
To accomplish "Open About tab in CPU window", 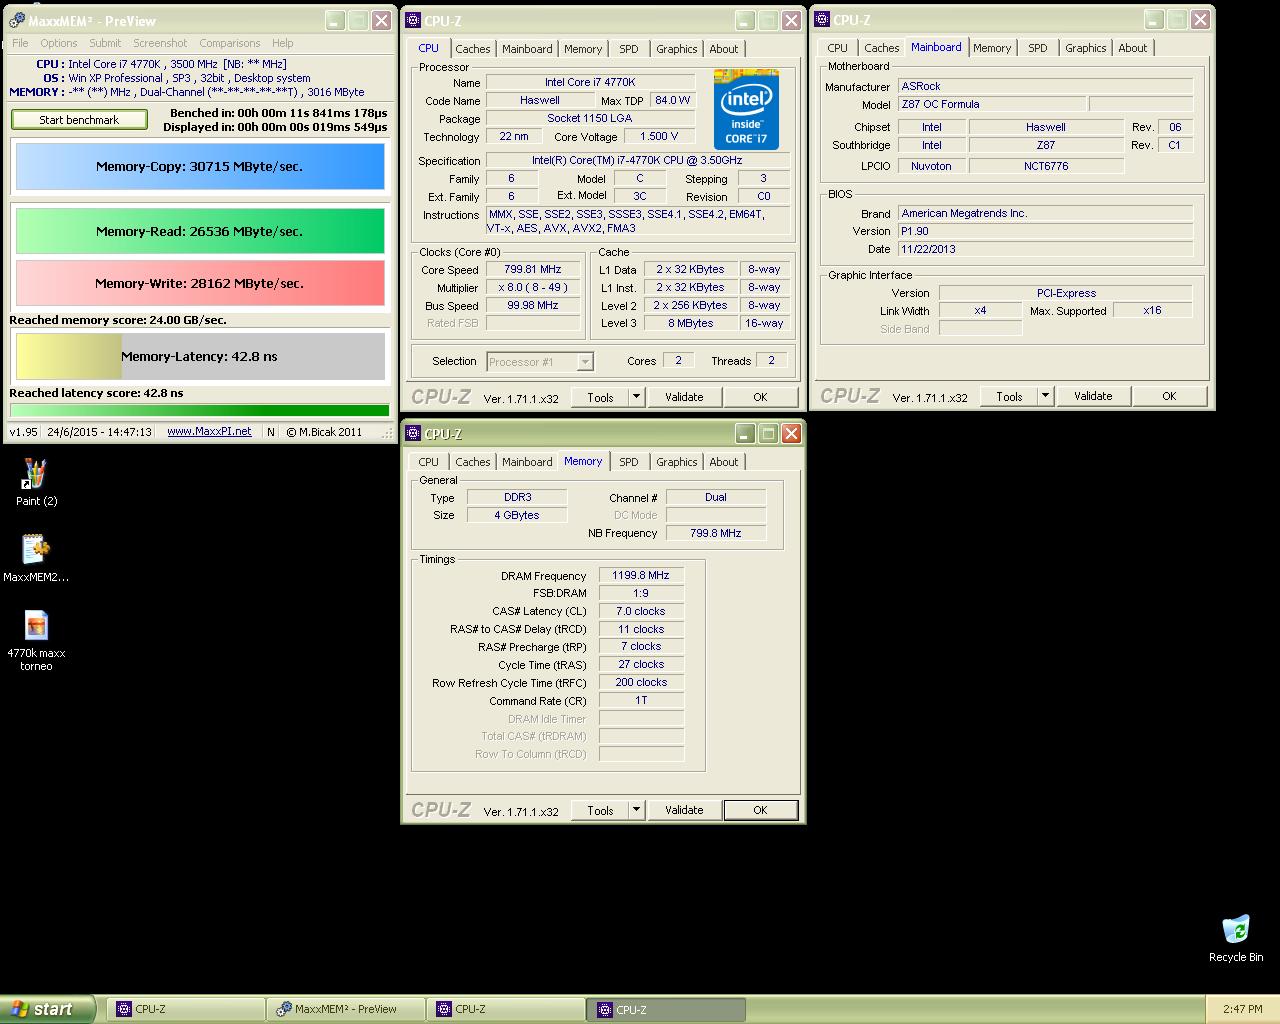I will 724,49.
